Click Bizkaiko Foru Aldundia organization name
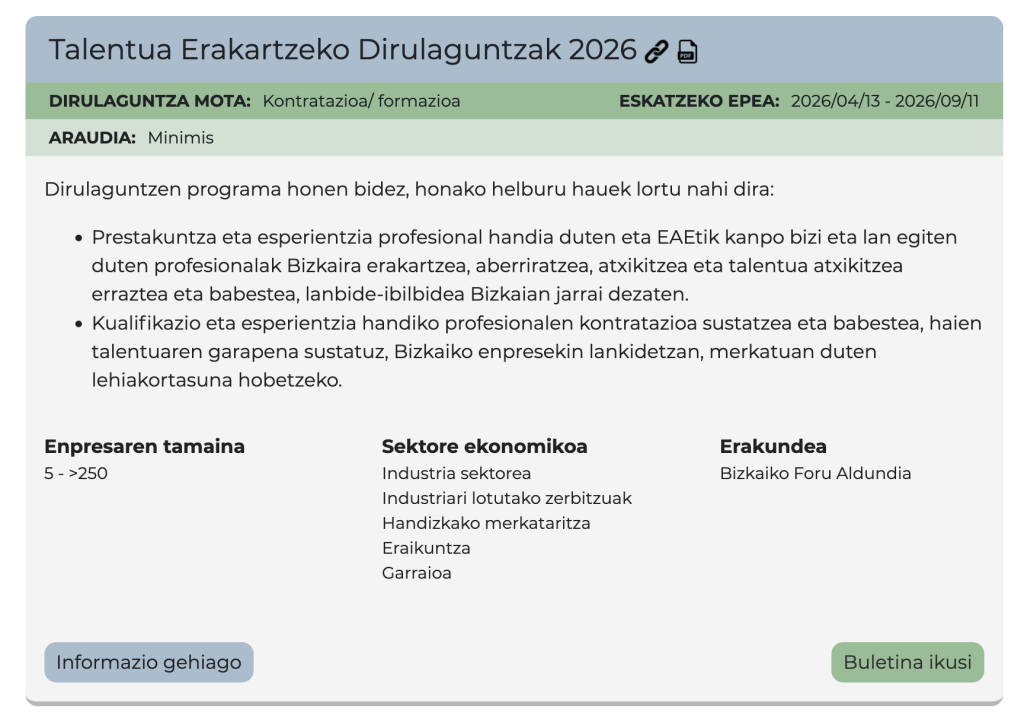Screen dimensions: 1024x721 (x=815, y=473)
